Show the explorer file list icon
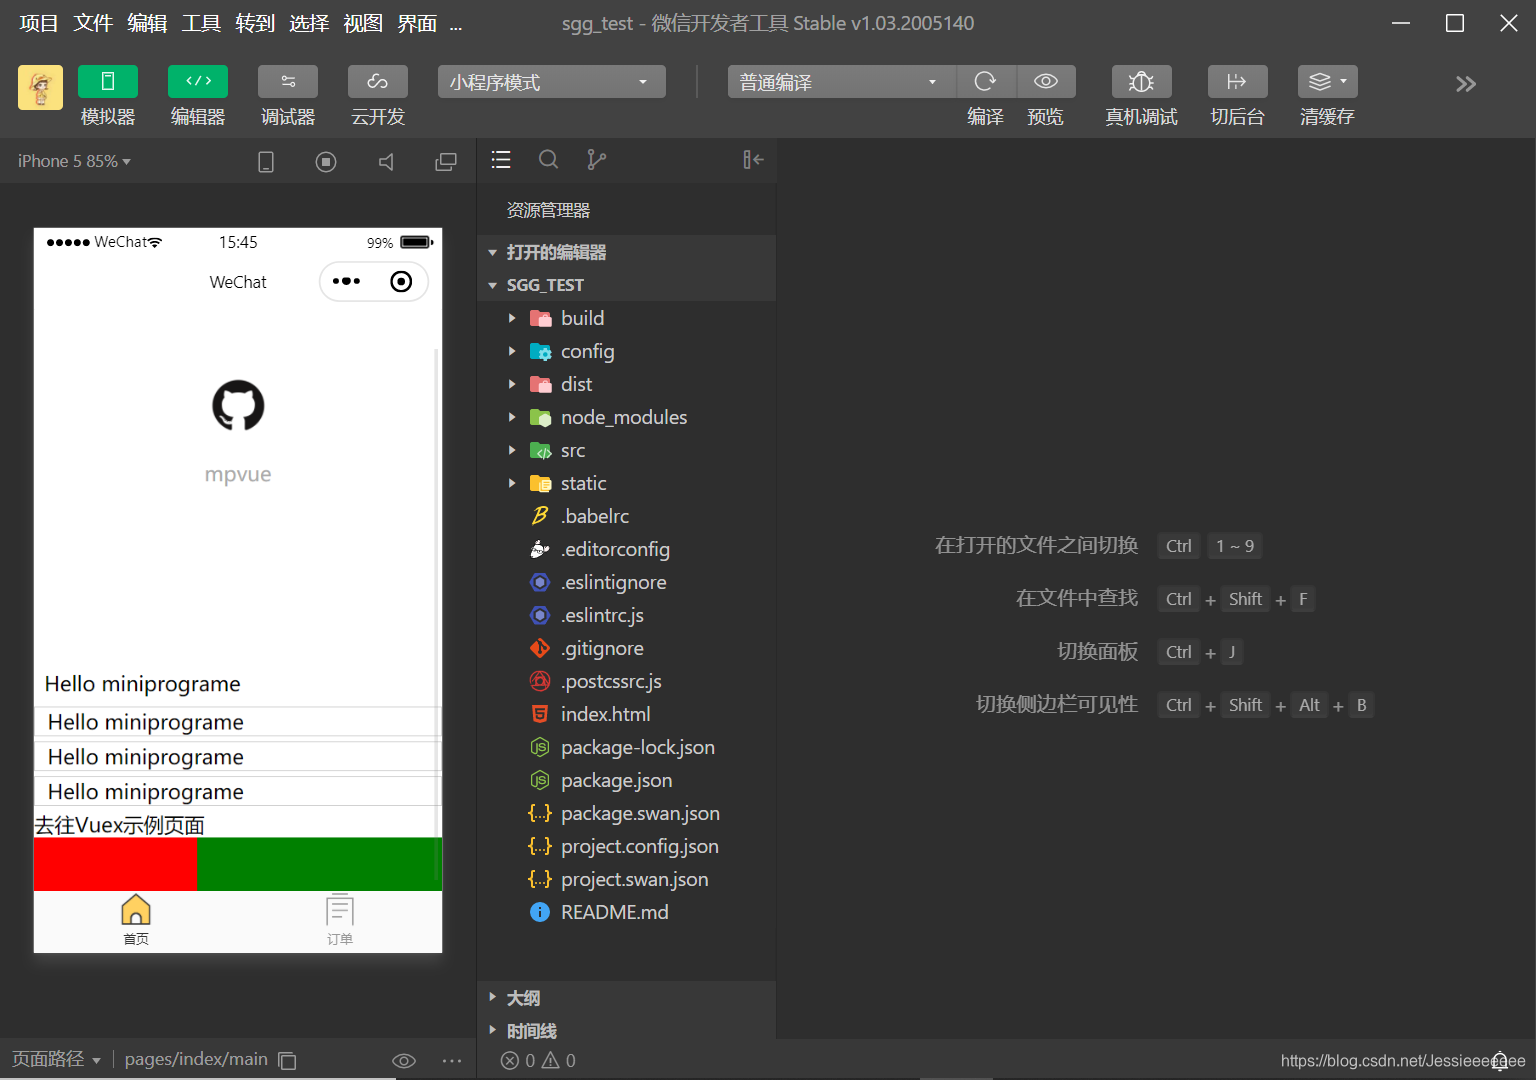This screenshot has width=1536, height=1080. click(x=501, y=160)
